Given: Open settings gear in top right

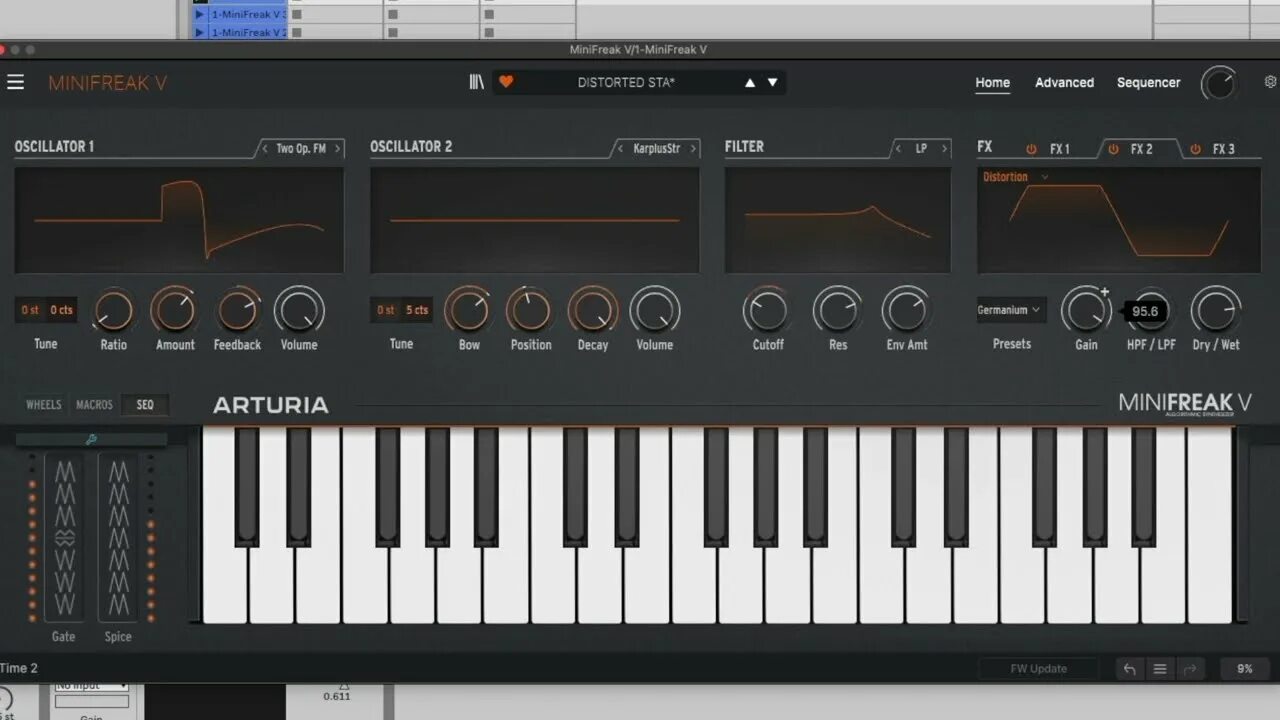Looking at the screenshot, I should click(1270, 82).
